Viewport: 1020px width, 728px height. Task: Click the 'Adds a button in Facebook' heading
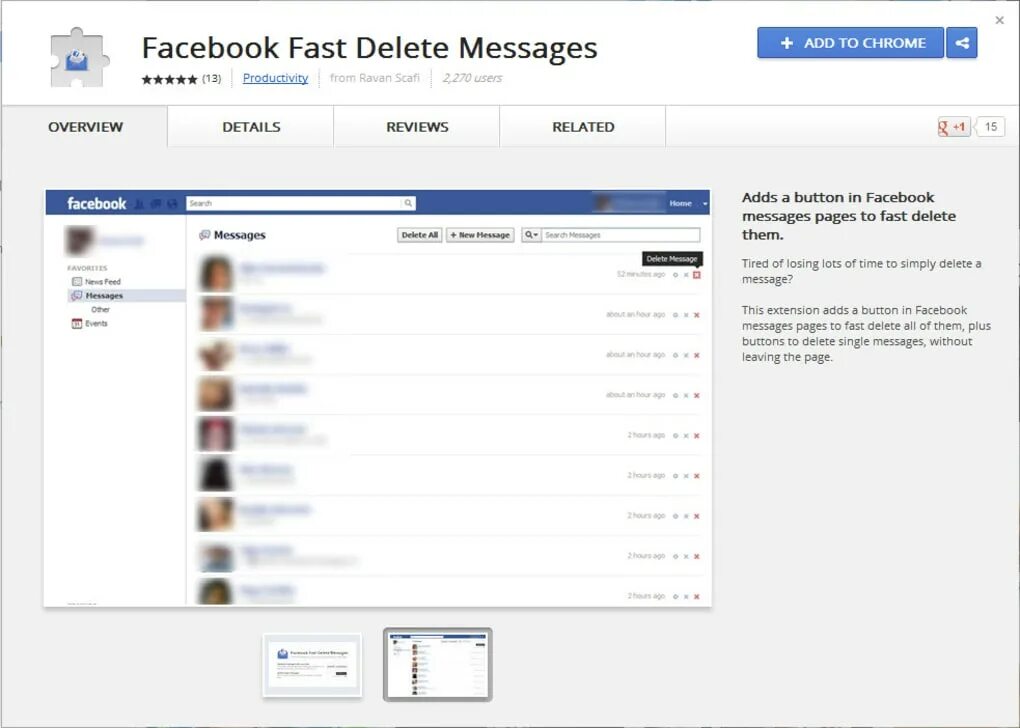coord(849,216)
